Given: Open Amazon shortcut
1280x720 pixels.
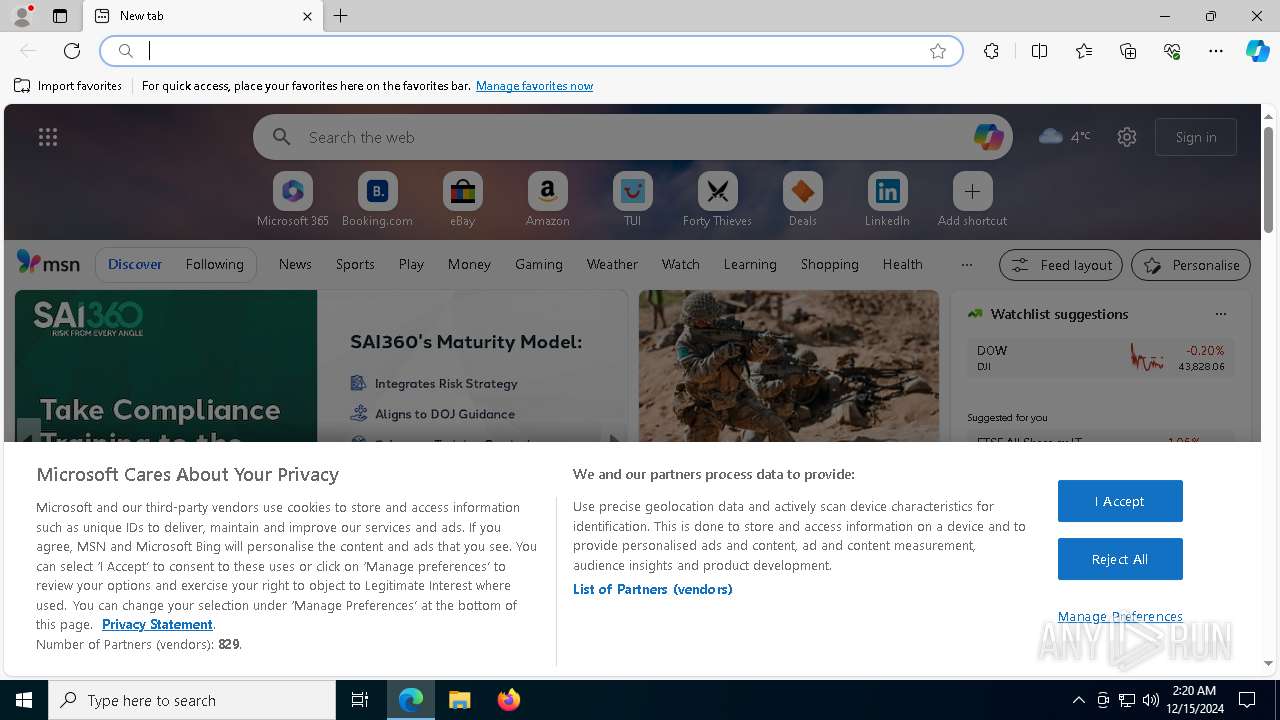Looking at the screenshot, I should 547,199.
